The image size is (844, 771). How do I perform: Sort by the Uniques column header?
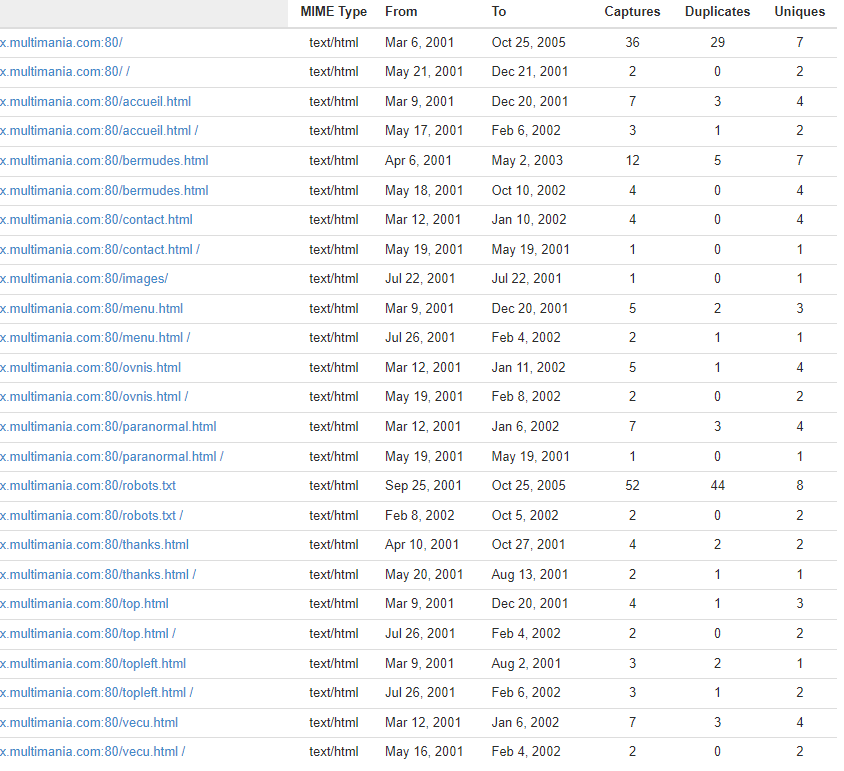pos(799,12)
